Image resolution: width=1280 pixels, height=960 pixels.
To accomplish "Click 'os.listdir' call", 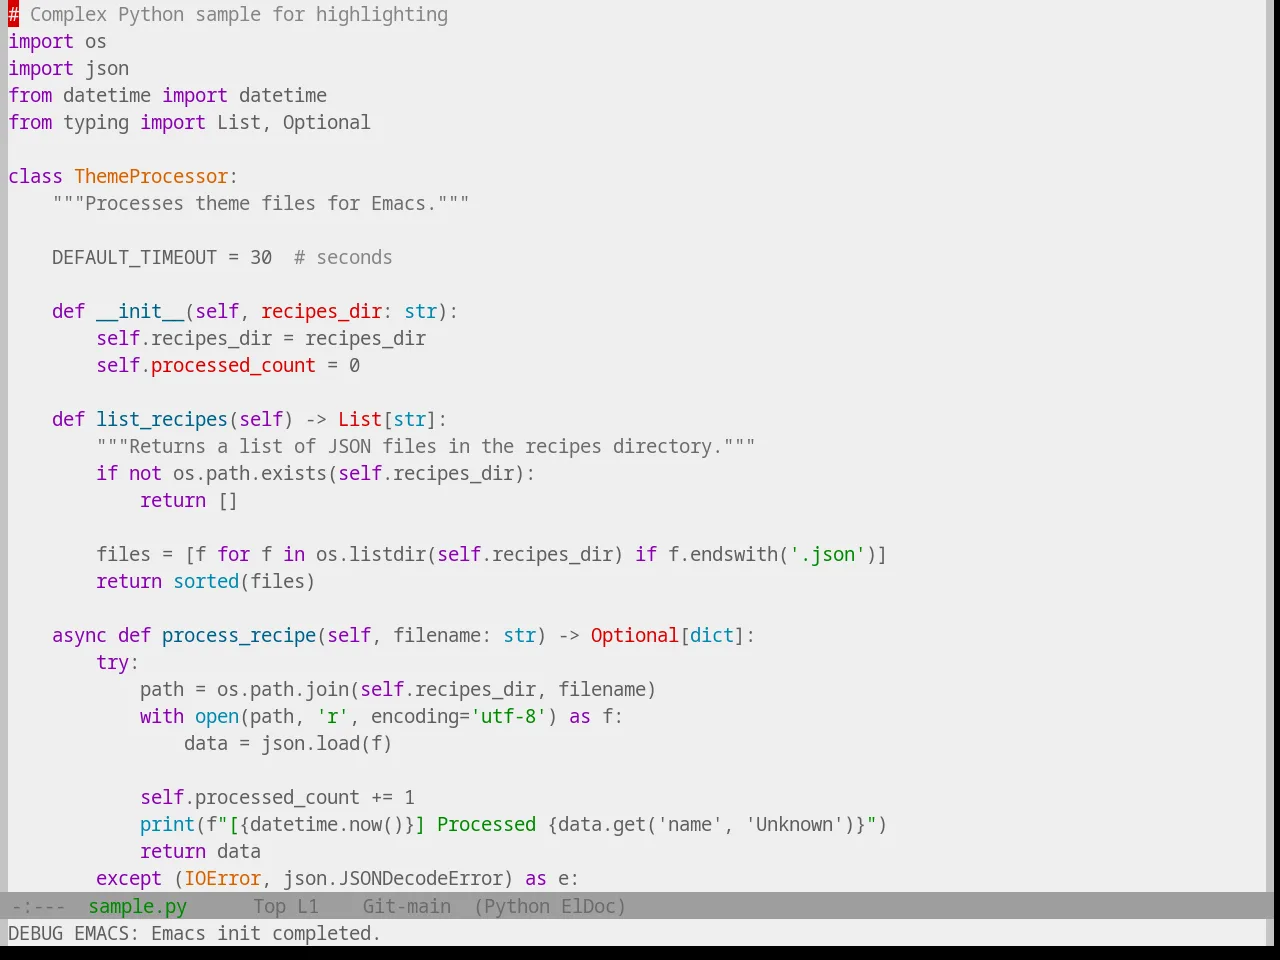I will tap(371, 554).
